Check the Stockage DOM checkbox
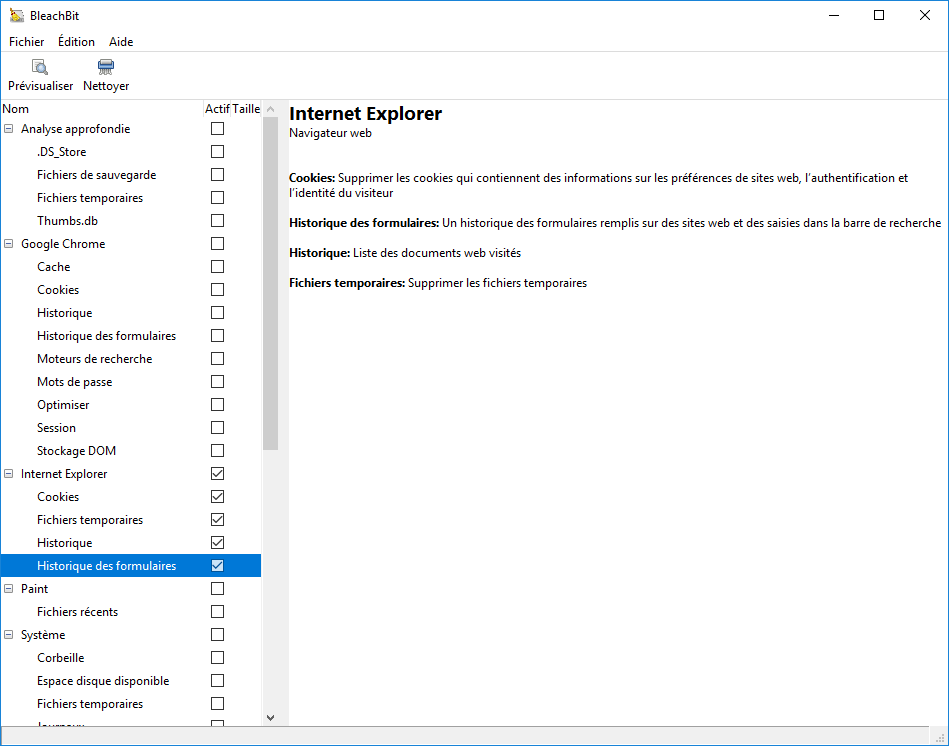 [x=217, y=451]
